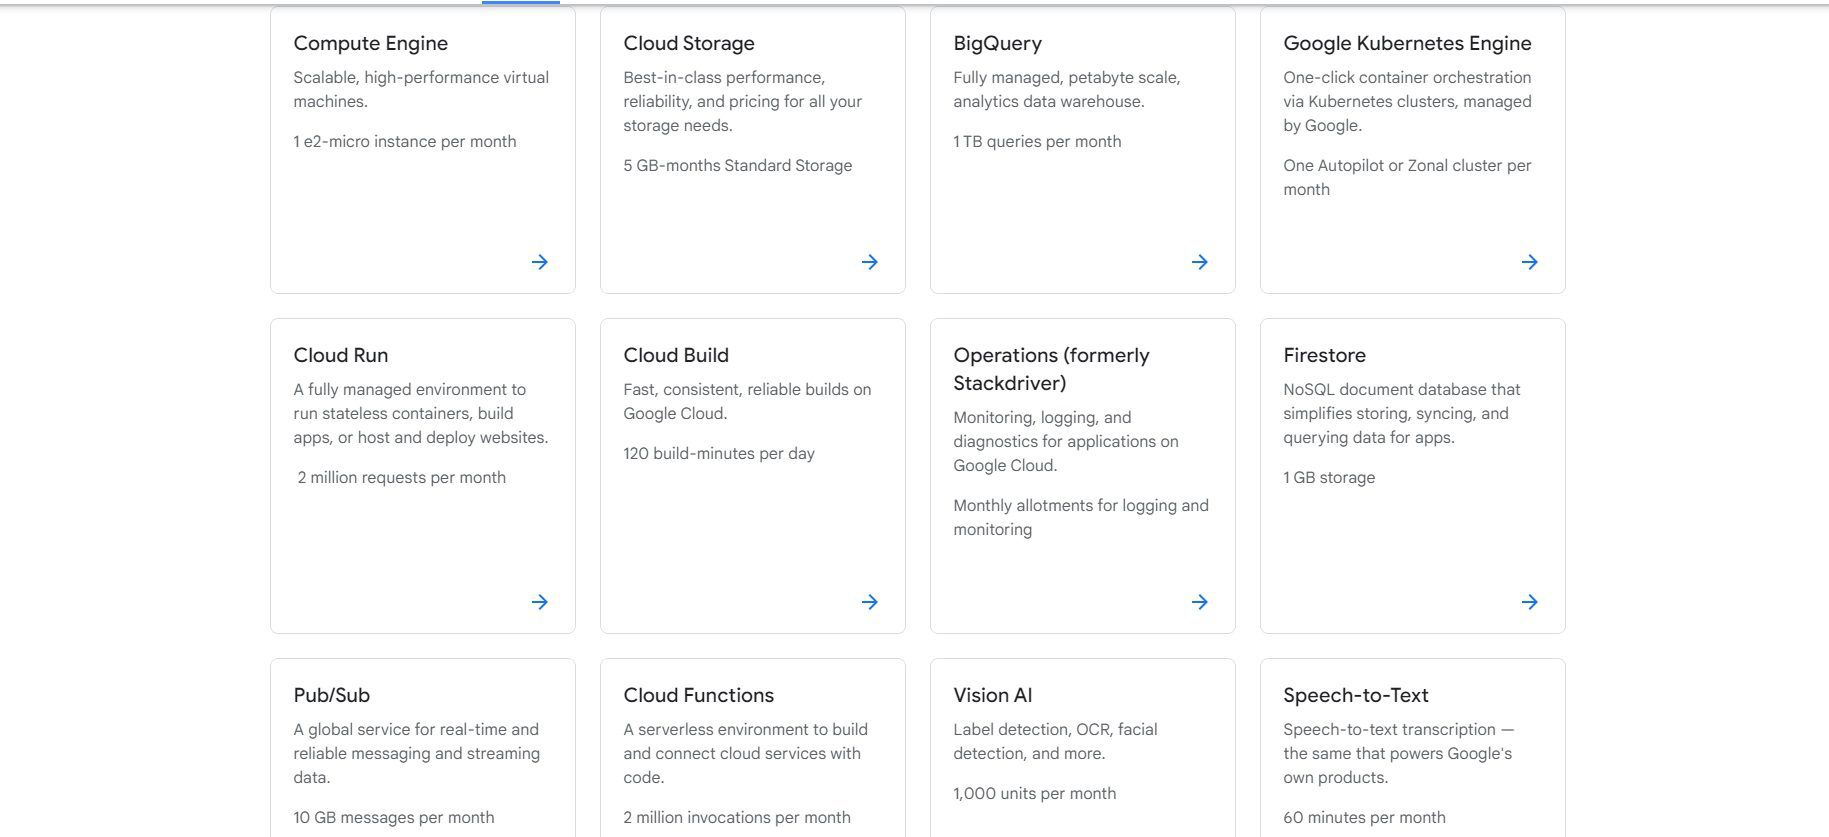Click the arrow on the Cloud Storage card
Viewport: 1829px width, 837px height.
[870, 262]
